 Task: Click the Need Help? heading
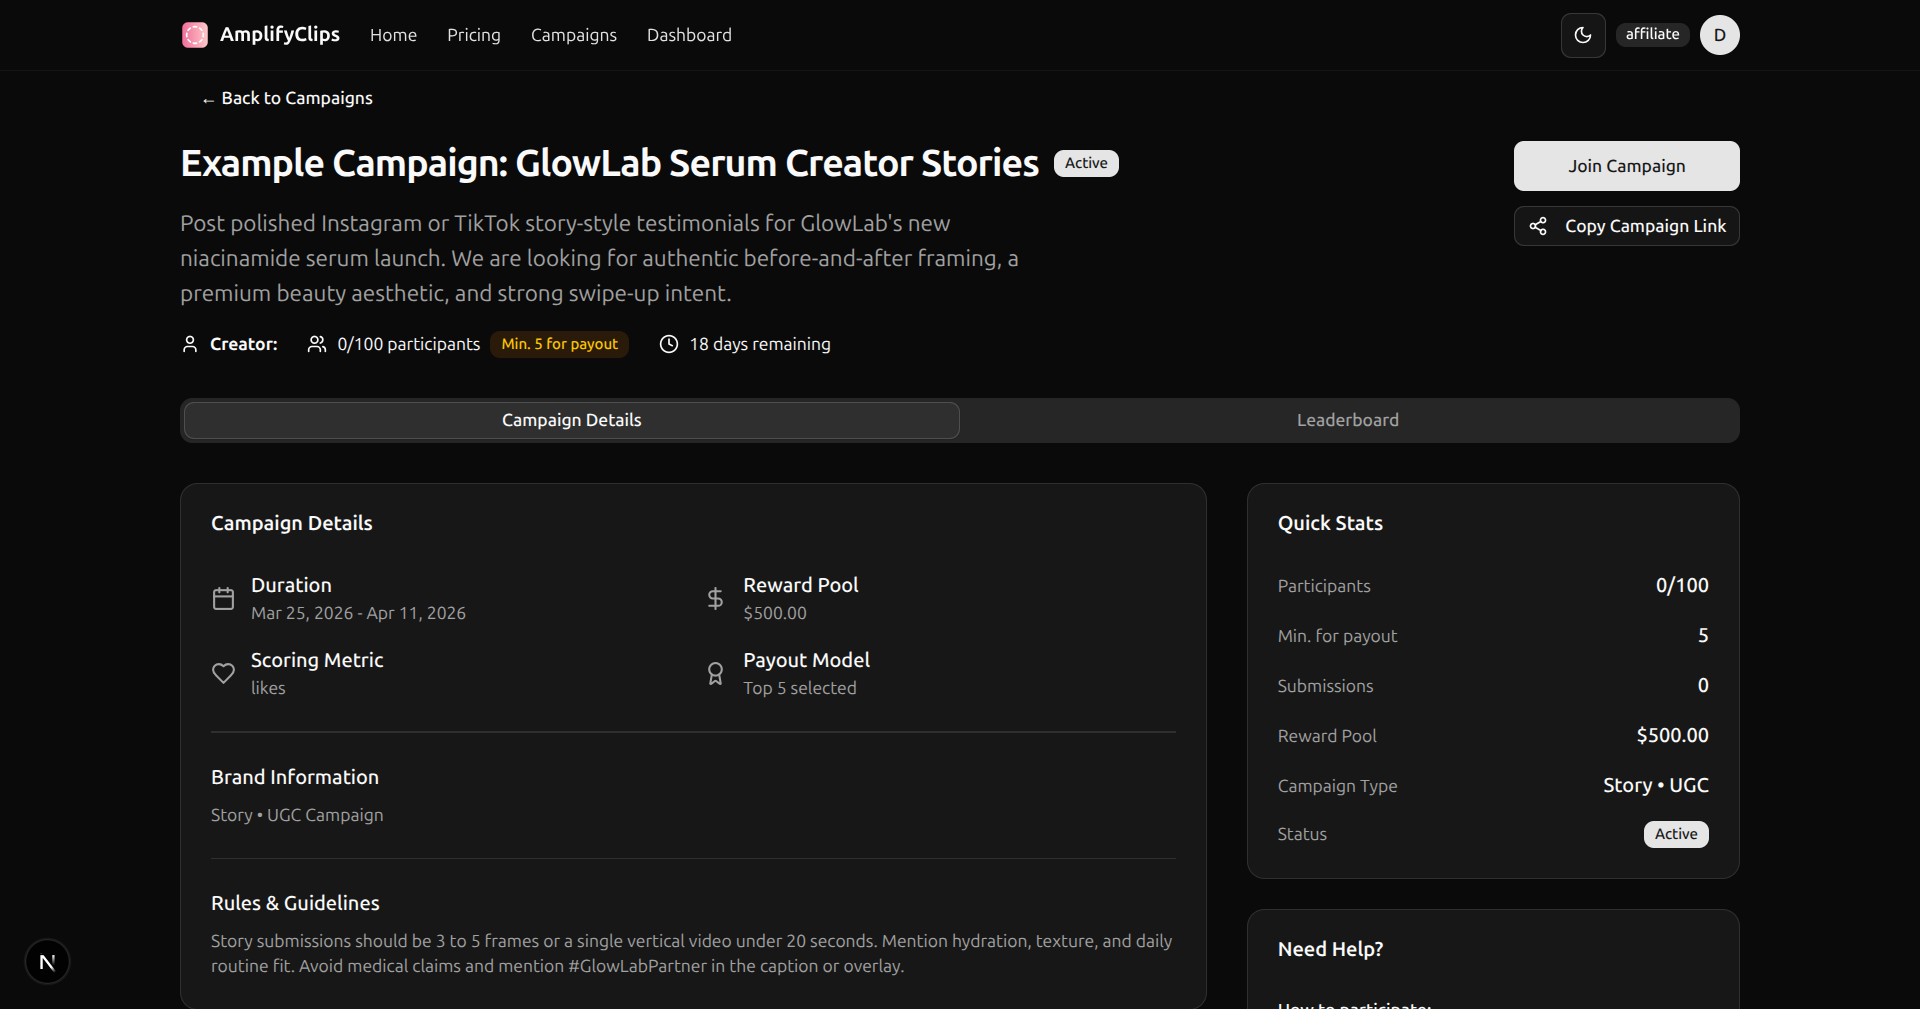tap(1330, 949)
